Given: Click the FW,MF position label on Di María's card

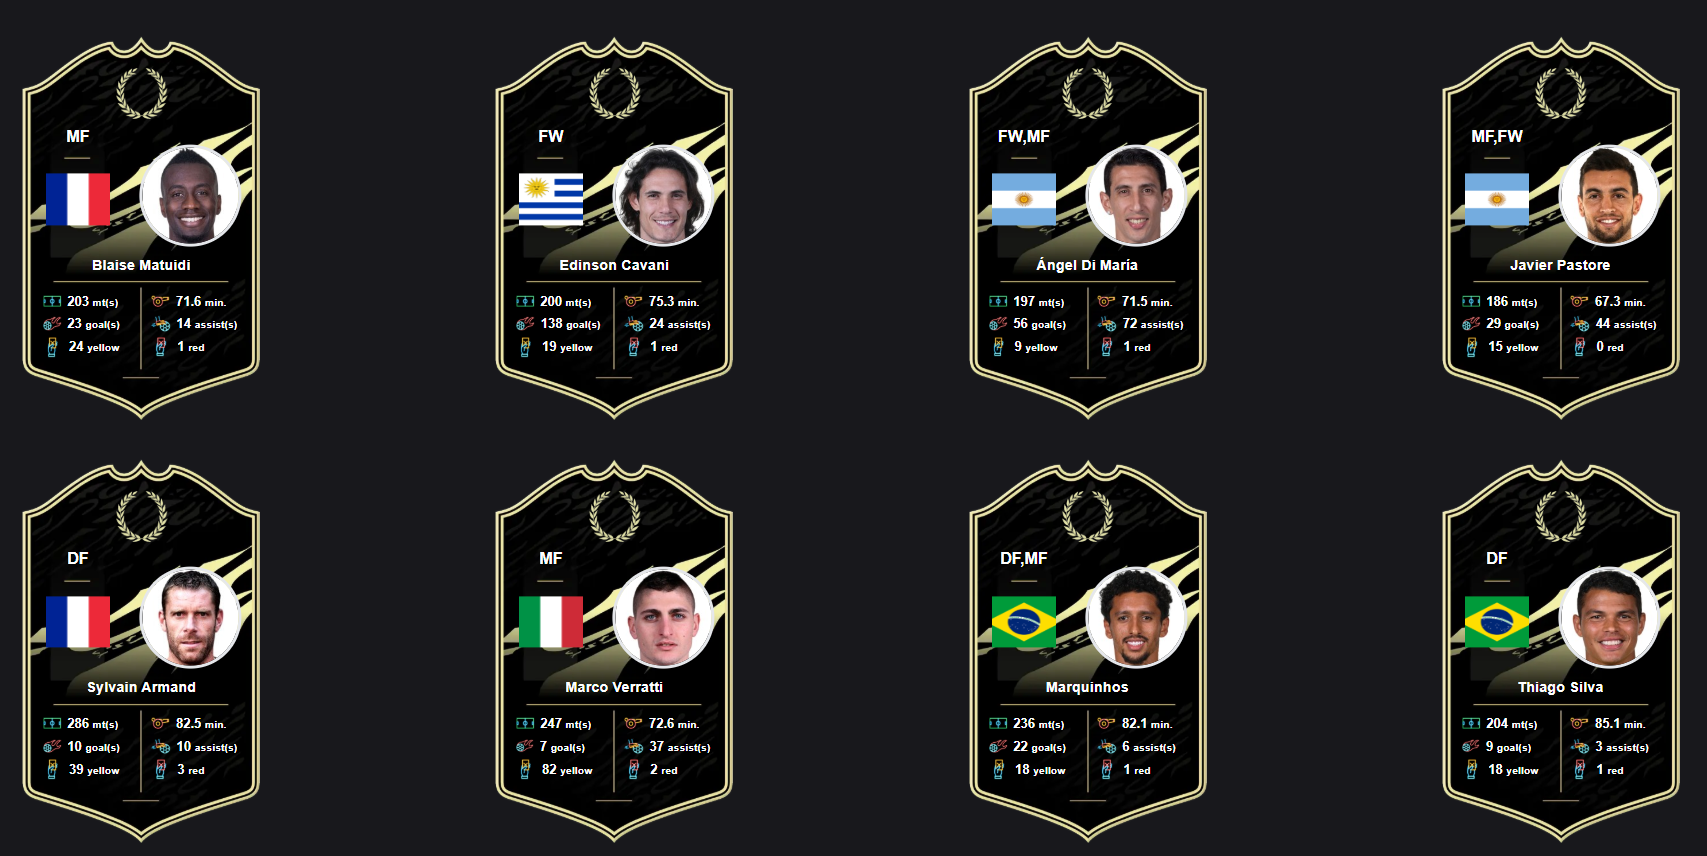Looking at the screenshot, I should point(1024,136).
